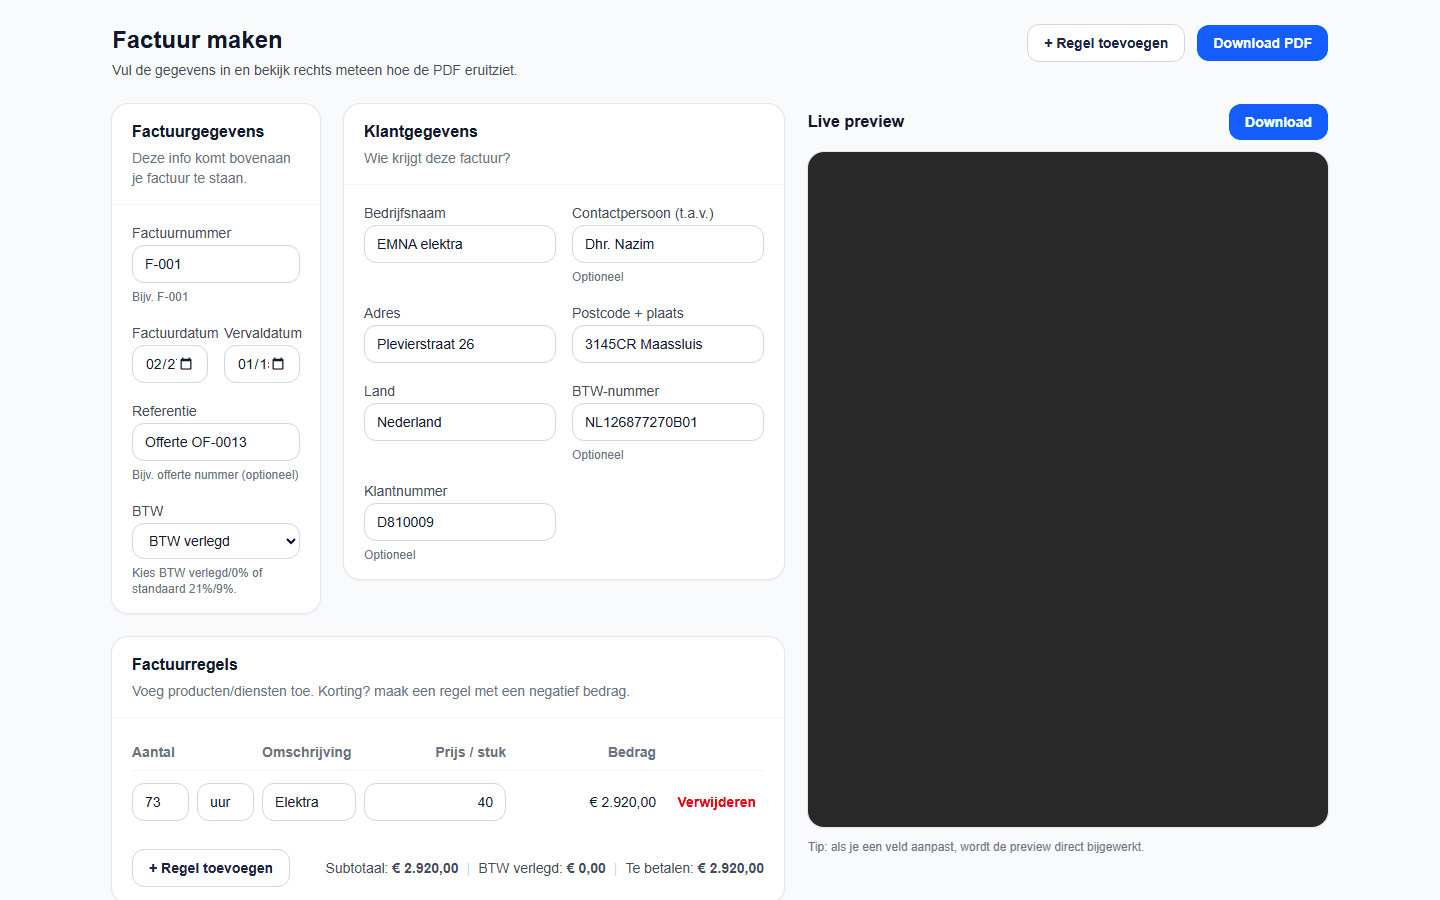The height and width of the screenshot is (900, 1440).
Task: Edit the Referentie field Offerte OF-0013
Action: click(216, 442)
